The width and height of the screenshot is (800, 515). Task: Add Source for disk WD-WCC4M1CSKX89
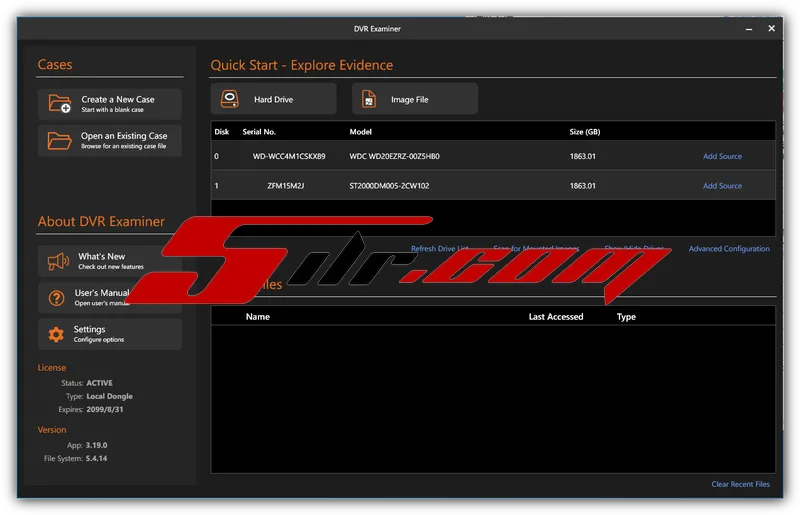click(x=722, y=156)
